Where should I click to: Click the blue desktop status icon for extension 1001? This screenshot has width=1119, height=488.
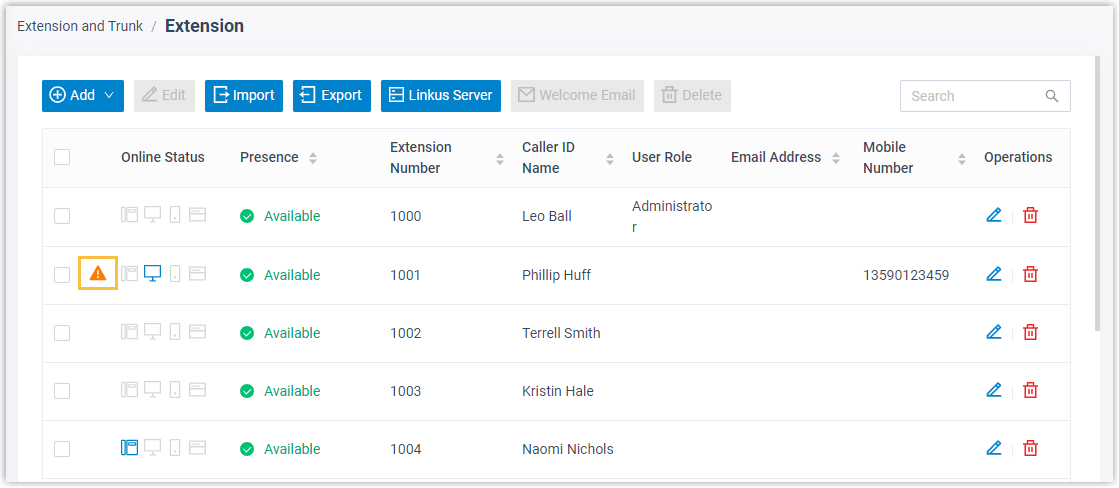point(152,273)
